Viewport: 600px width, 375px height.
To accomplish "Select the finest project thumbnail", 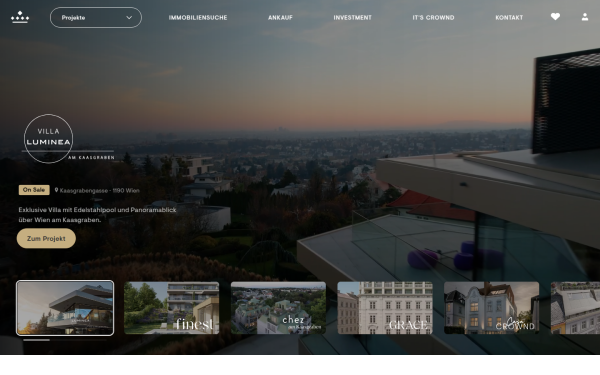I will coord(171,308).
